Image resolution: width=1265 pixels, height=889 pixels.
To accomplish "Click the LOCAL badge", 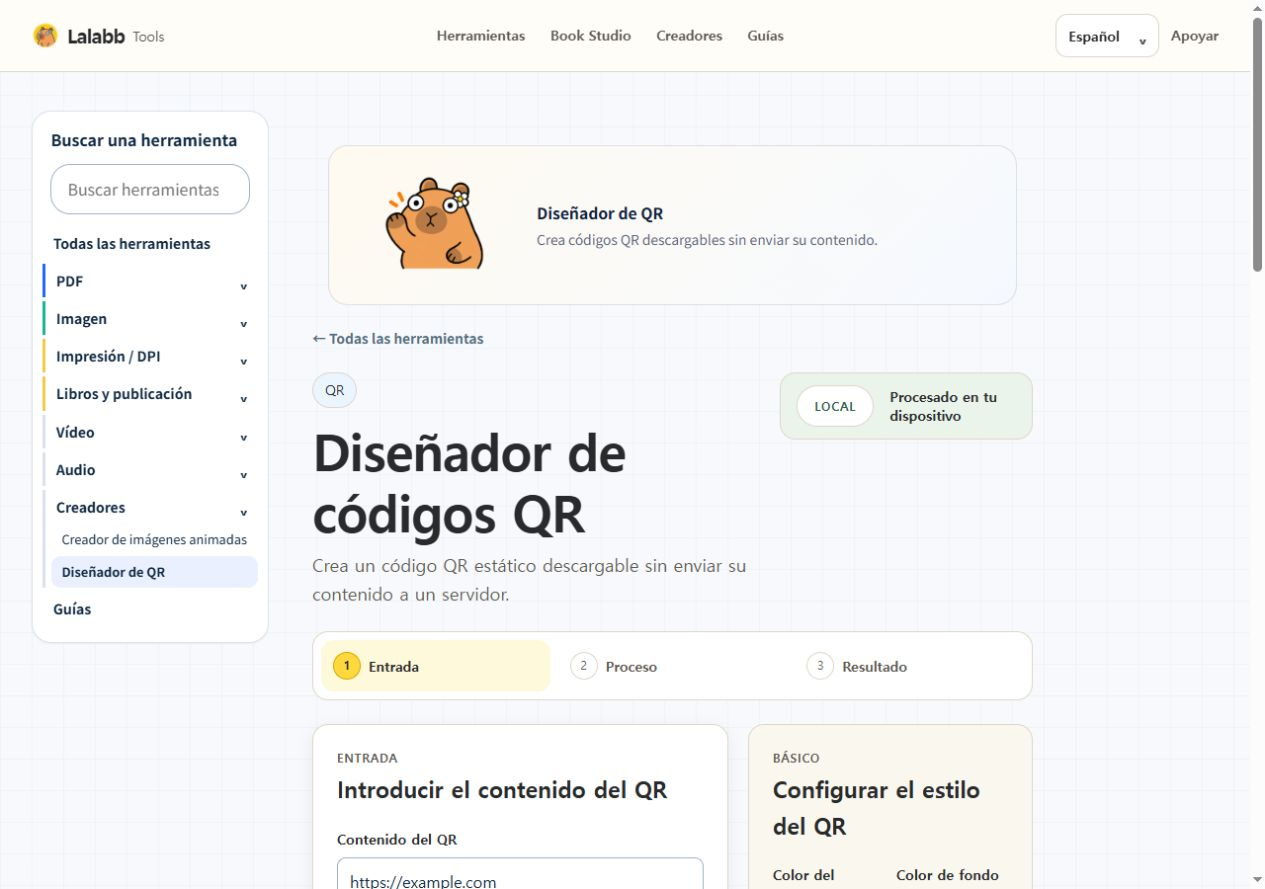I will 835,406.
